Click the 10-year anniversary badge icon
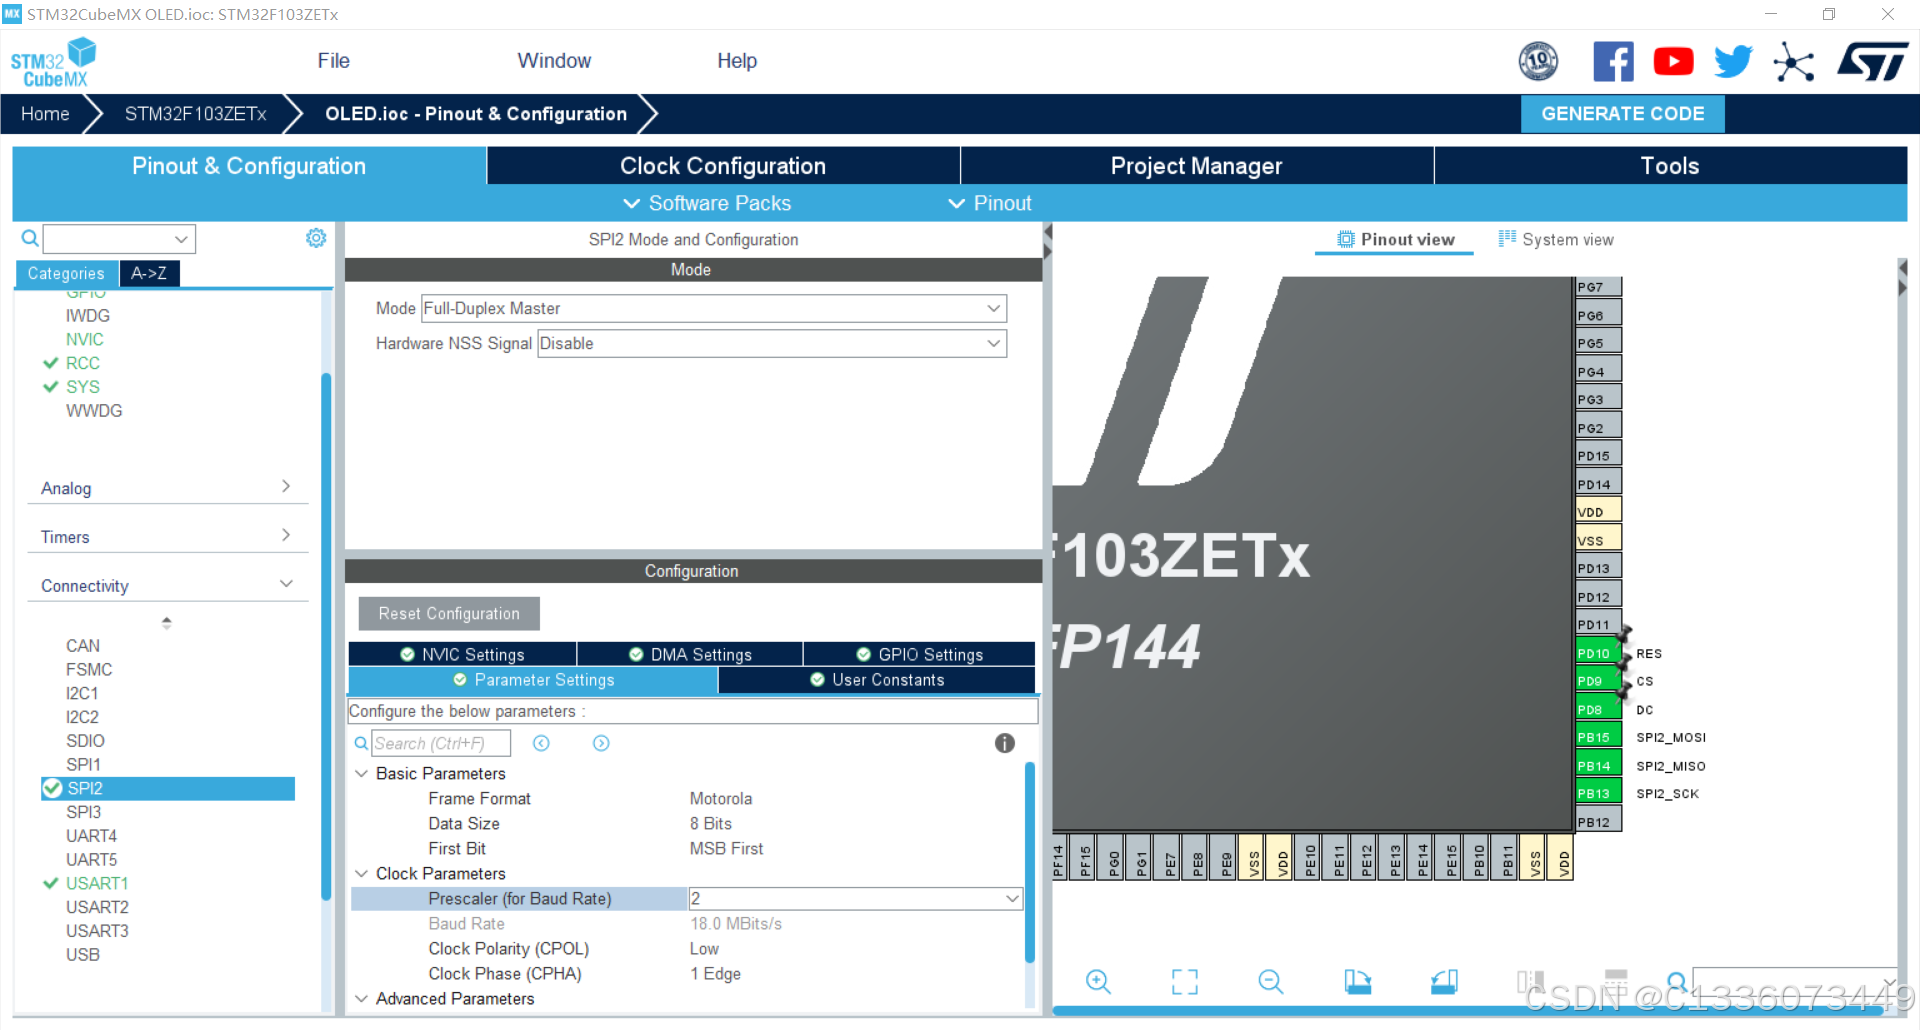1920x1030 pixels. tap(1538, 62)
